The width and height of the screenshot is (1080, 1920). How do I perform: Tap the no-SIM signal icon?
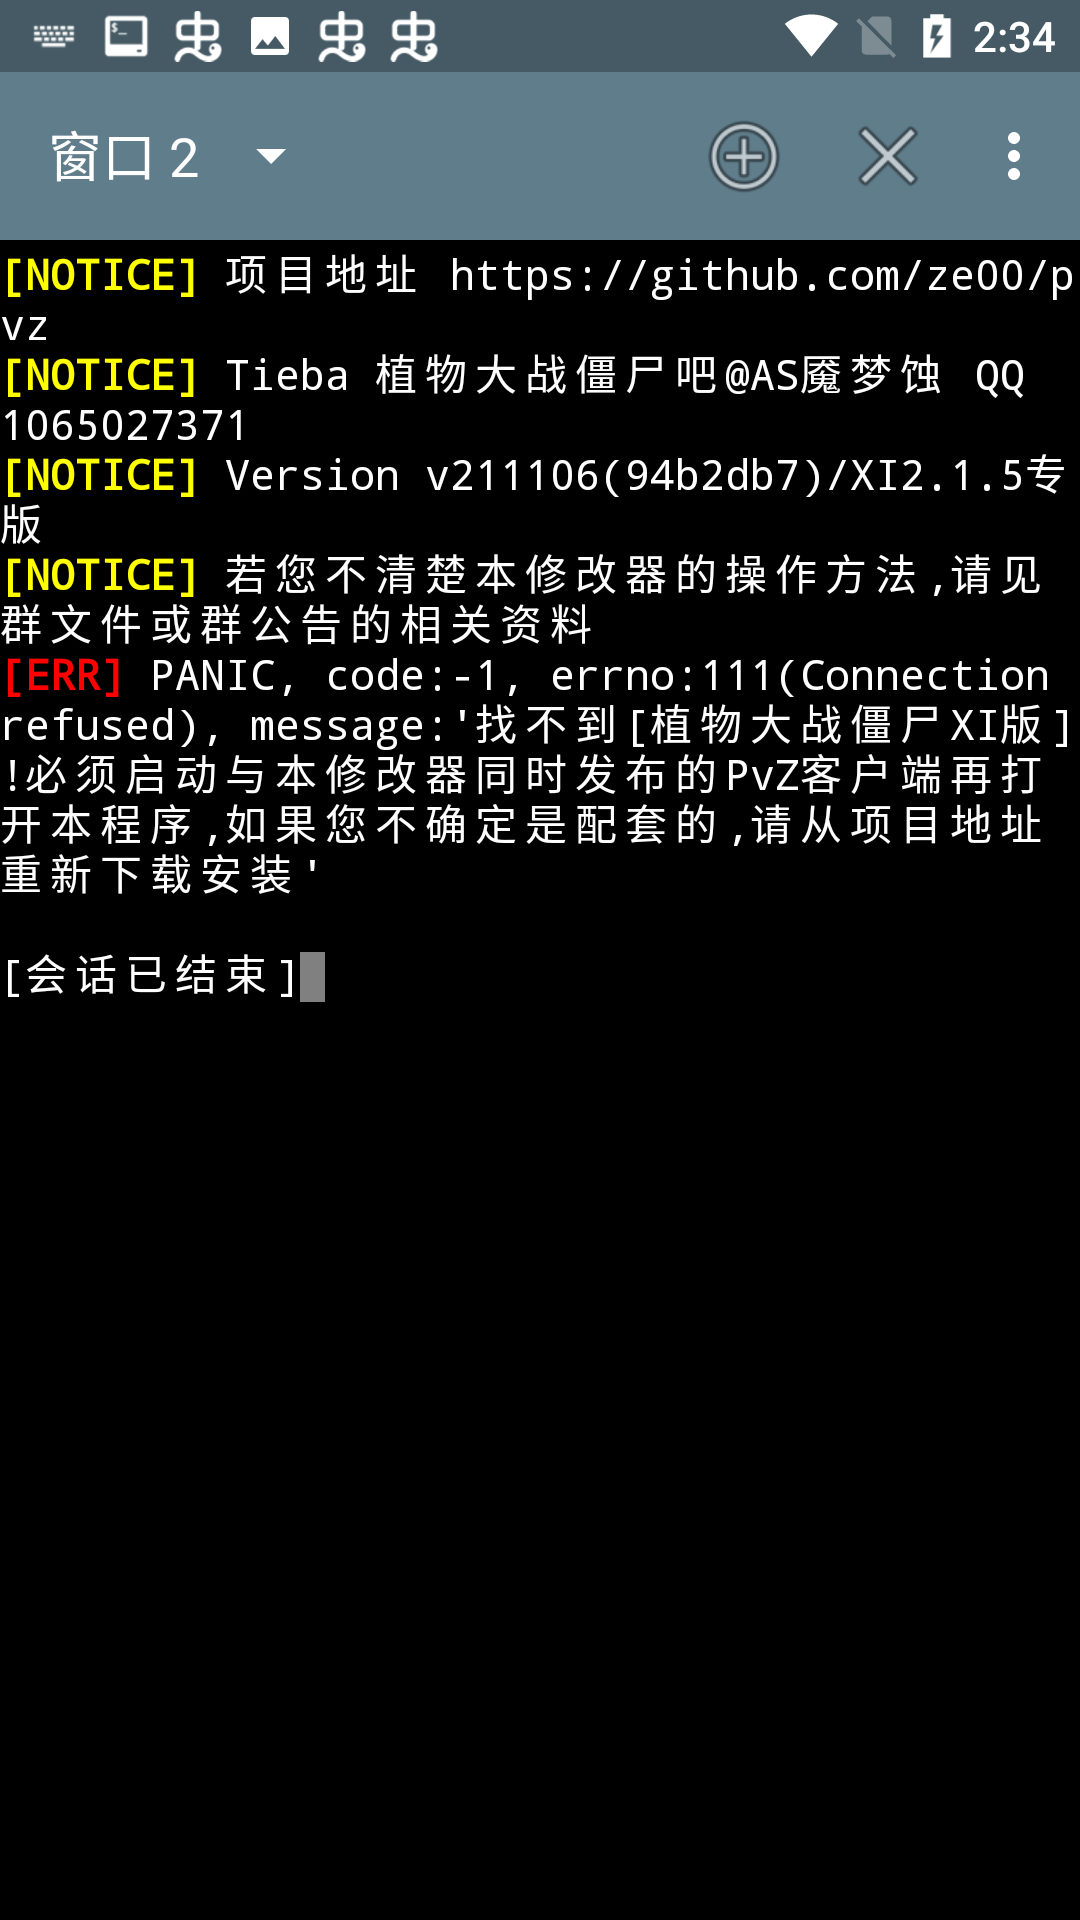[877, 37]
